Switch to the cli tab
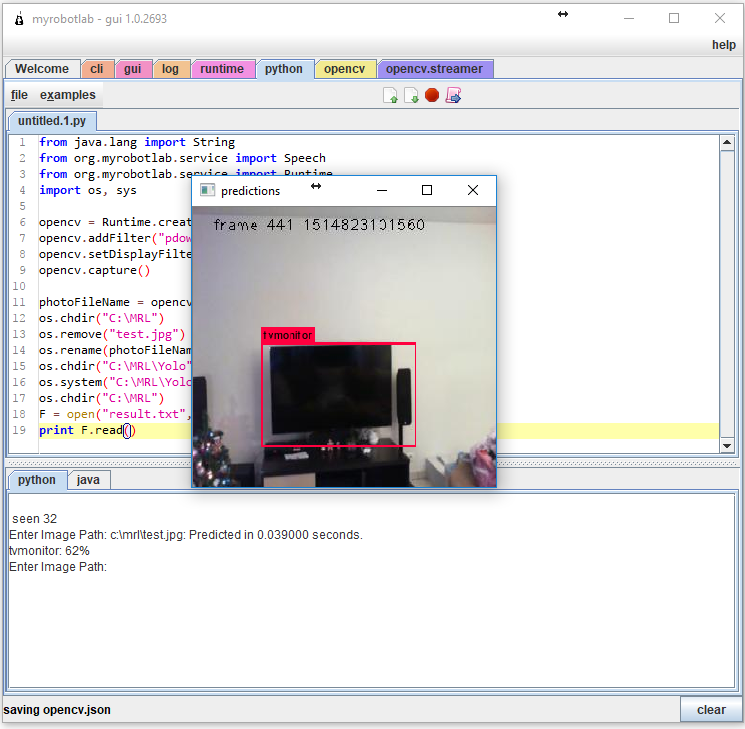The height and width of the screenshot is (729, 745). pyautogui.click(x=97, y=69)
